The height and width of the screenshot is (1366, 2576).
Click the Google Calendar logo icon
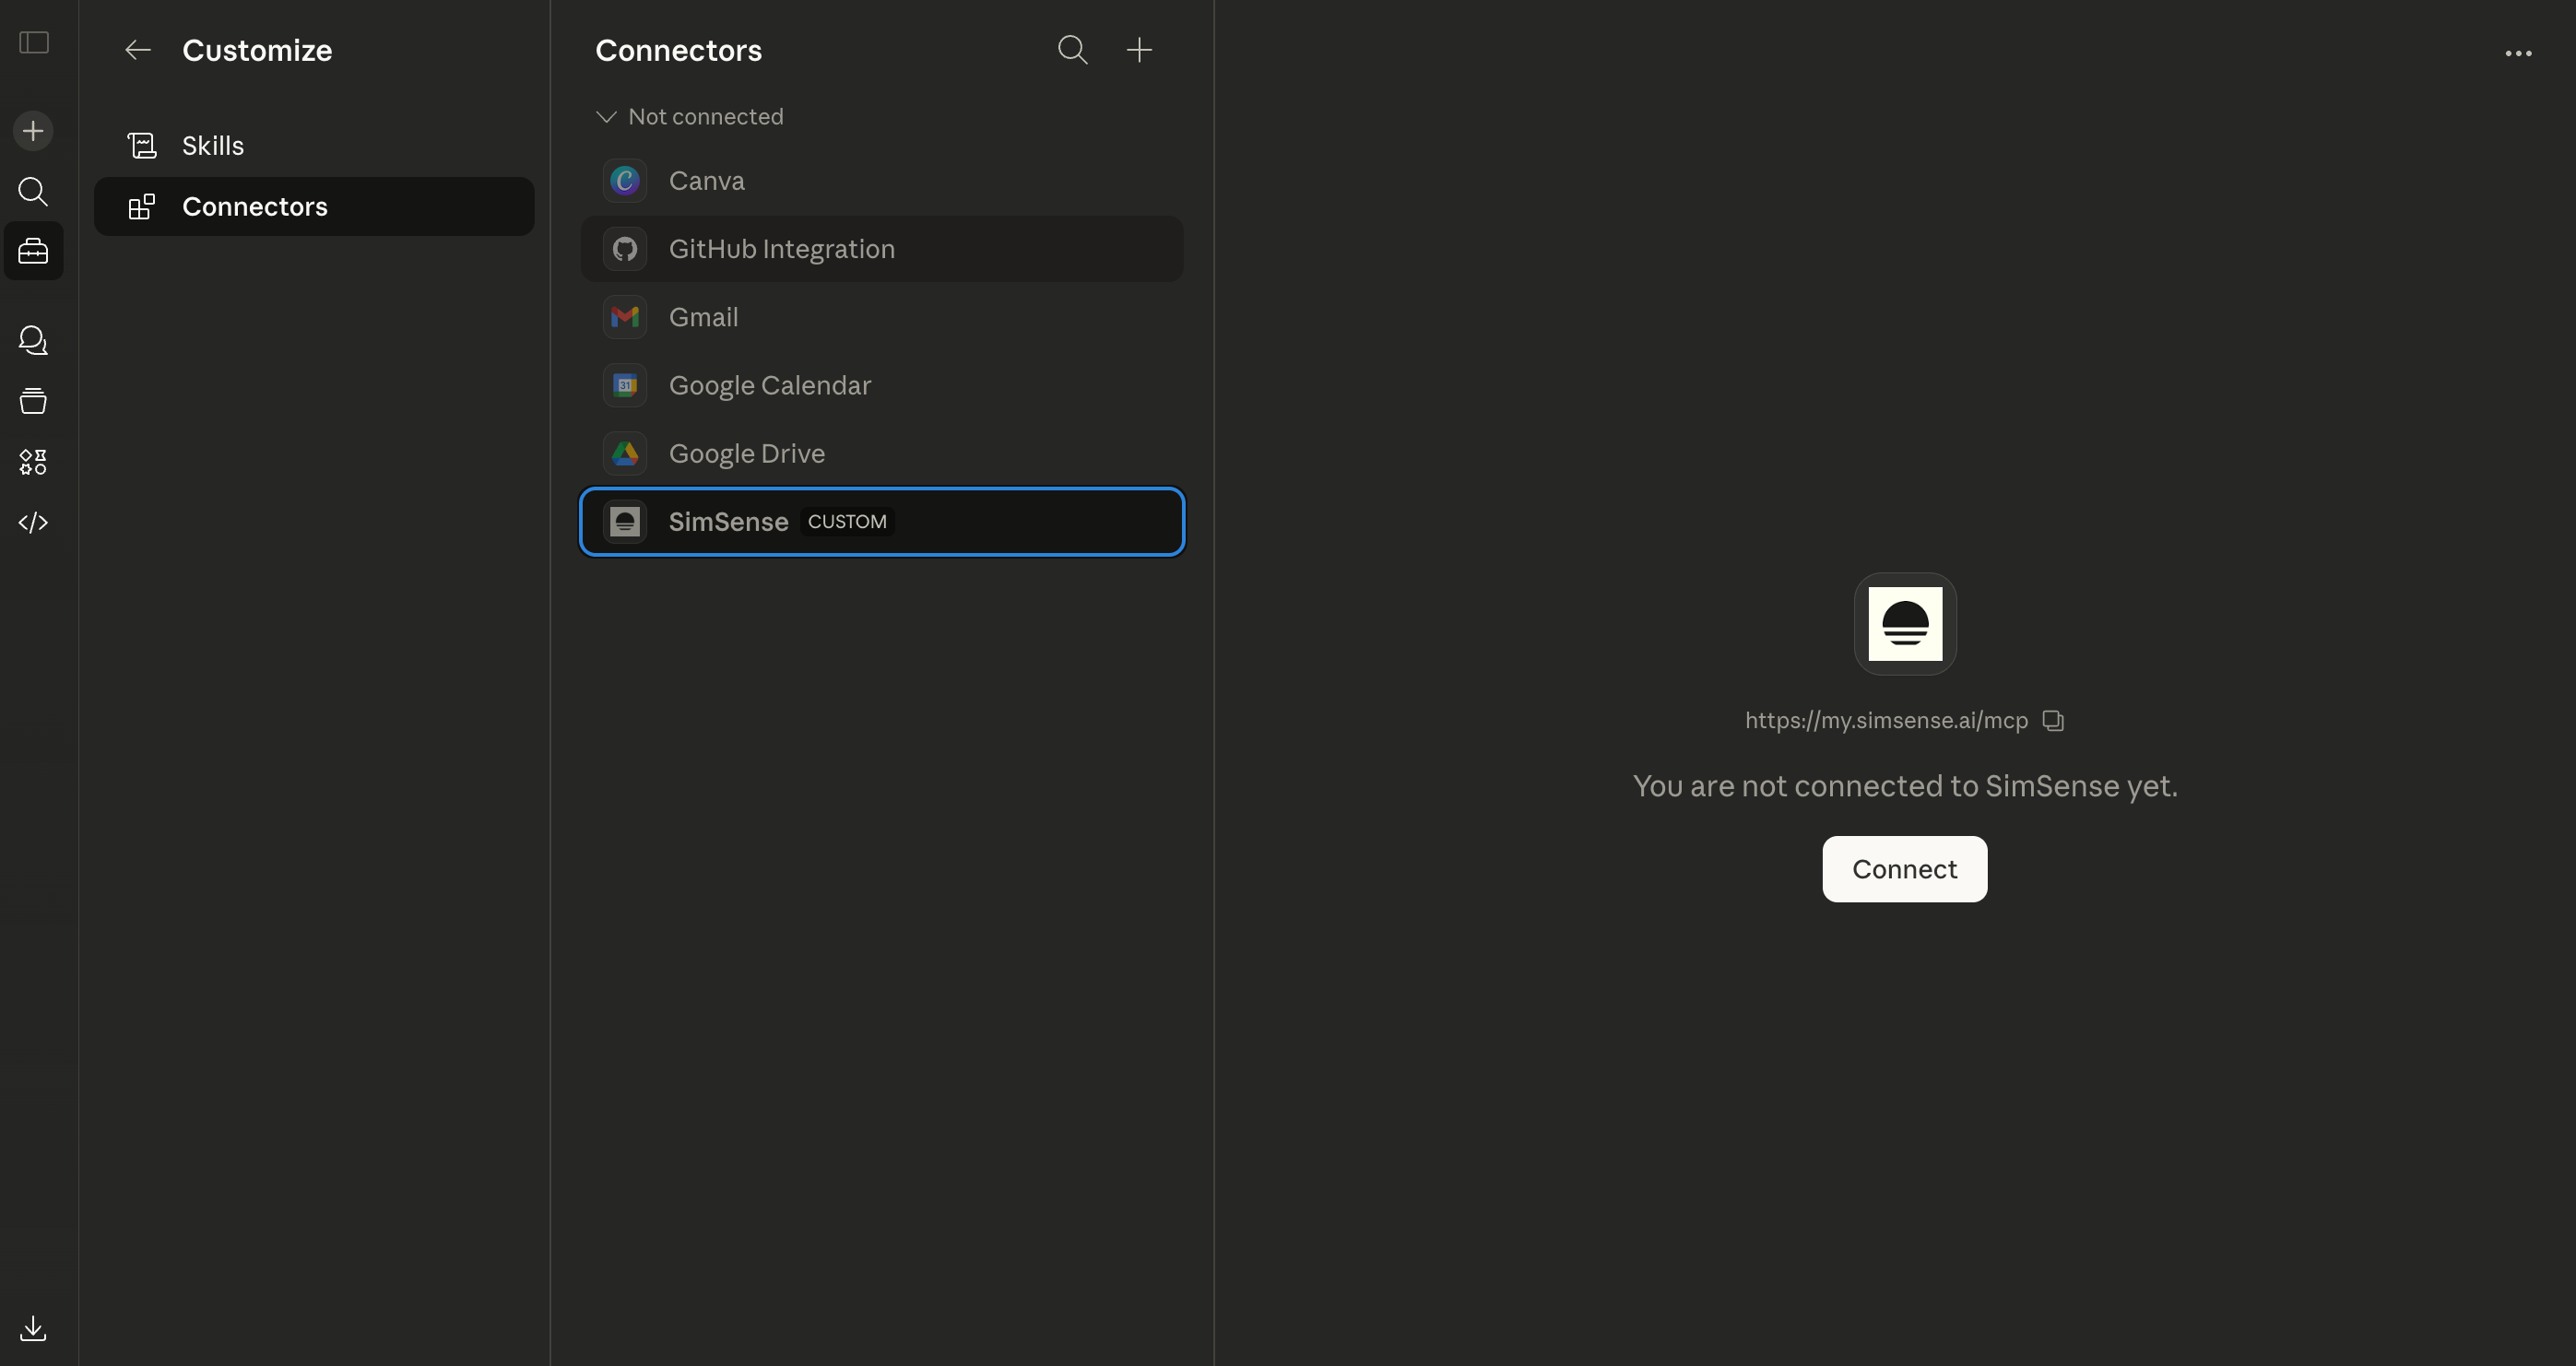coord(625,385)
